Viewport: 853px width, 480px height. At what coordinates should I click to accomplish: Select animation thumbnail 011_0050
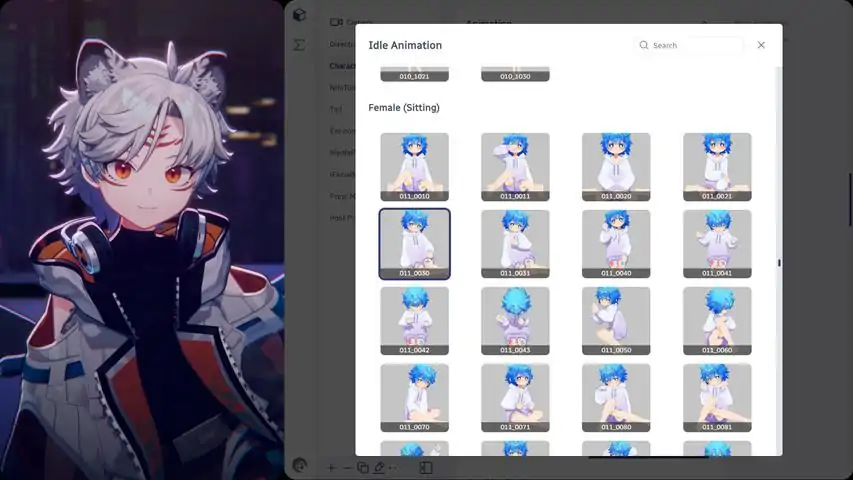pyautogui.click(x=616, y=321)
